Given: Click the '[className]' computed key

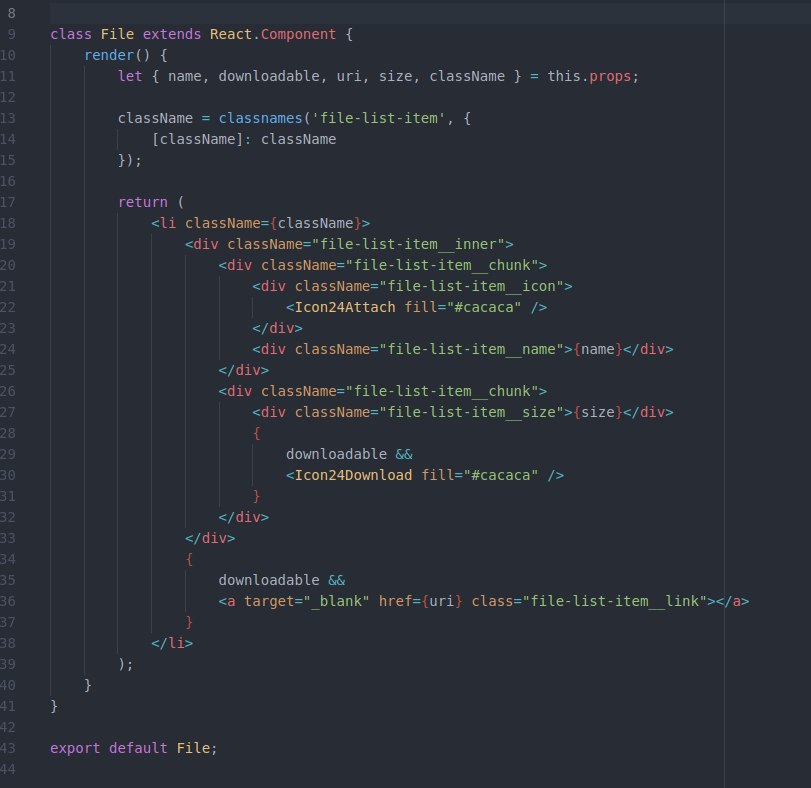Looking at the screenshot, I should tap(197, 140).
